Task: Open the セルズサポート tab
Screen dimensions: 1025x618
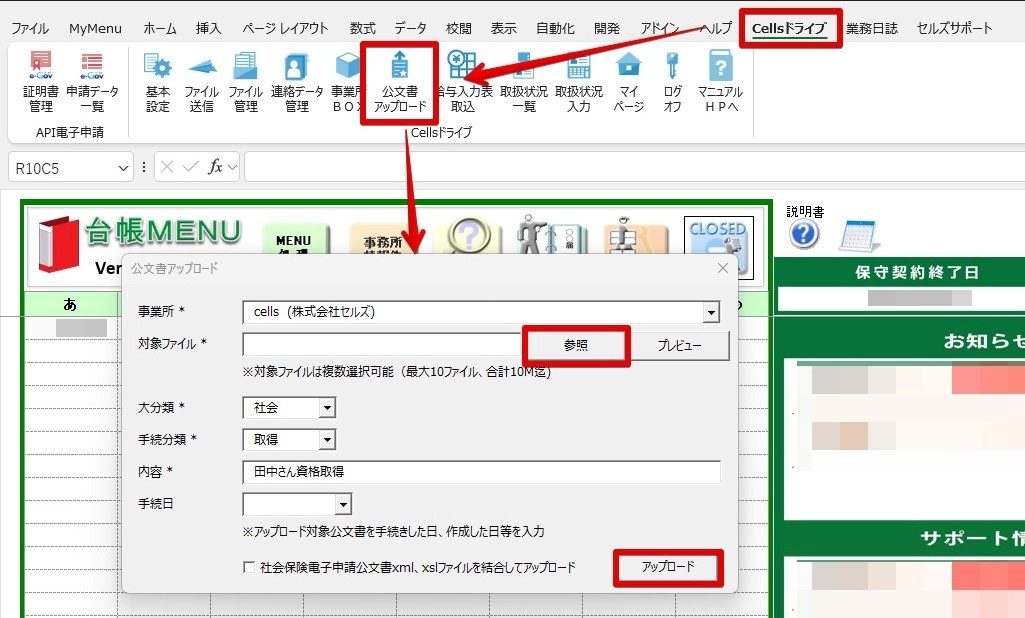Action: (954, 28)
